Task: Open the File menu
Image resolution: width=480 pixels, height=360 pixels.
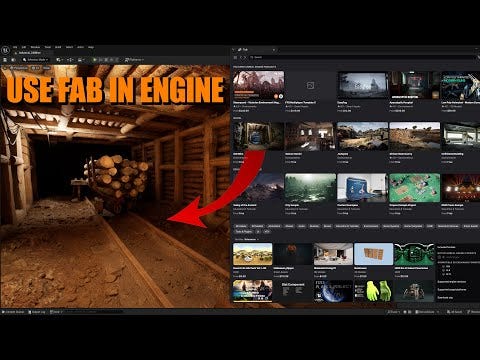Action: (15, 47)
